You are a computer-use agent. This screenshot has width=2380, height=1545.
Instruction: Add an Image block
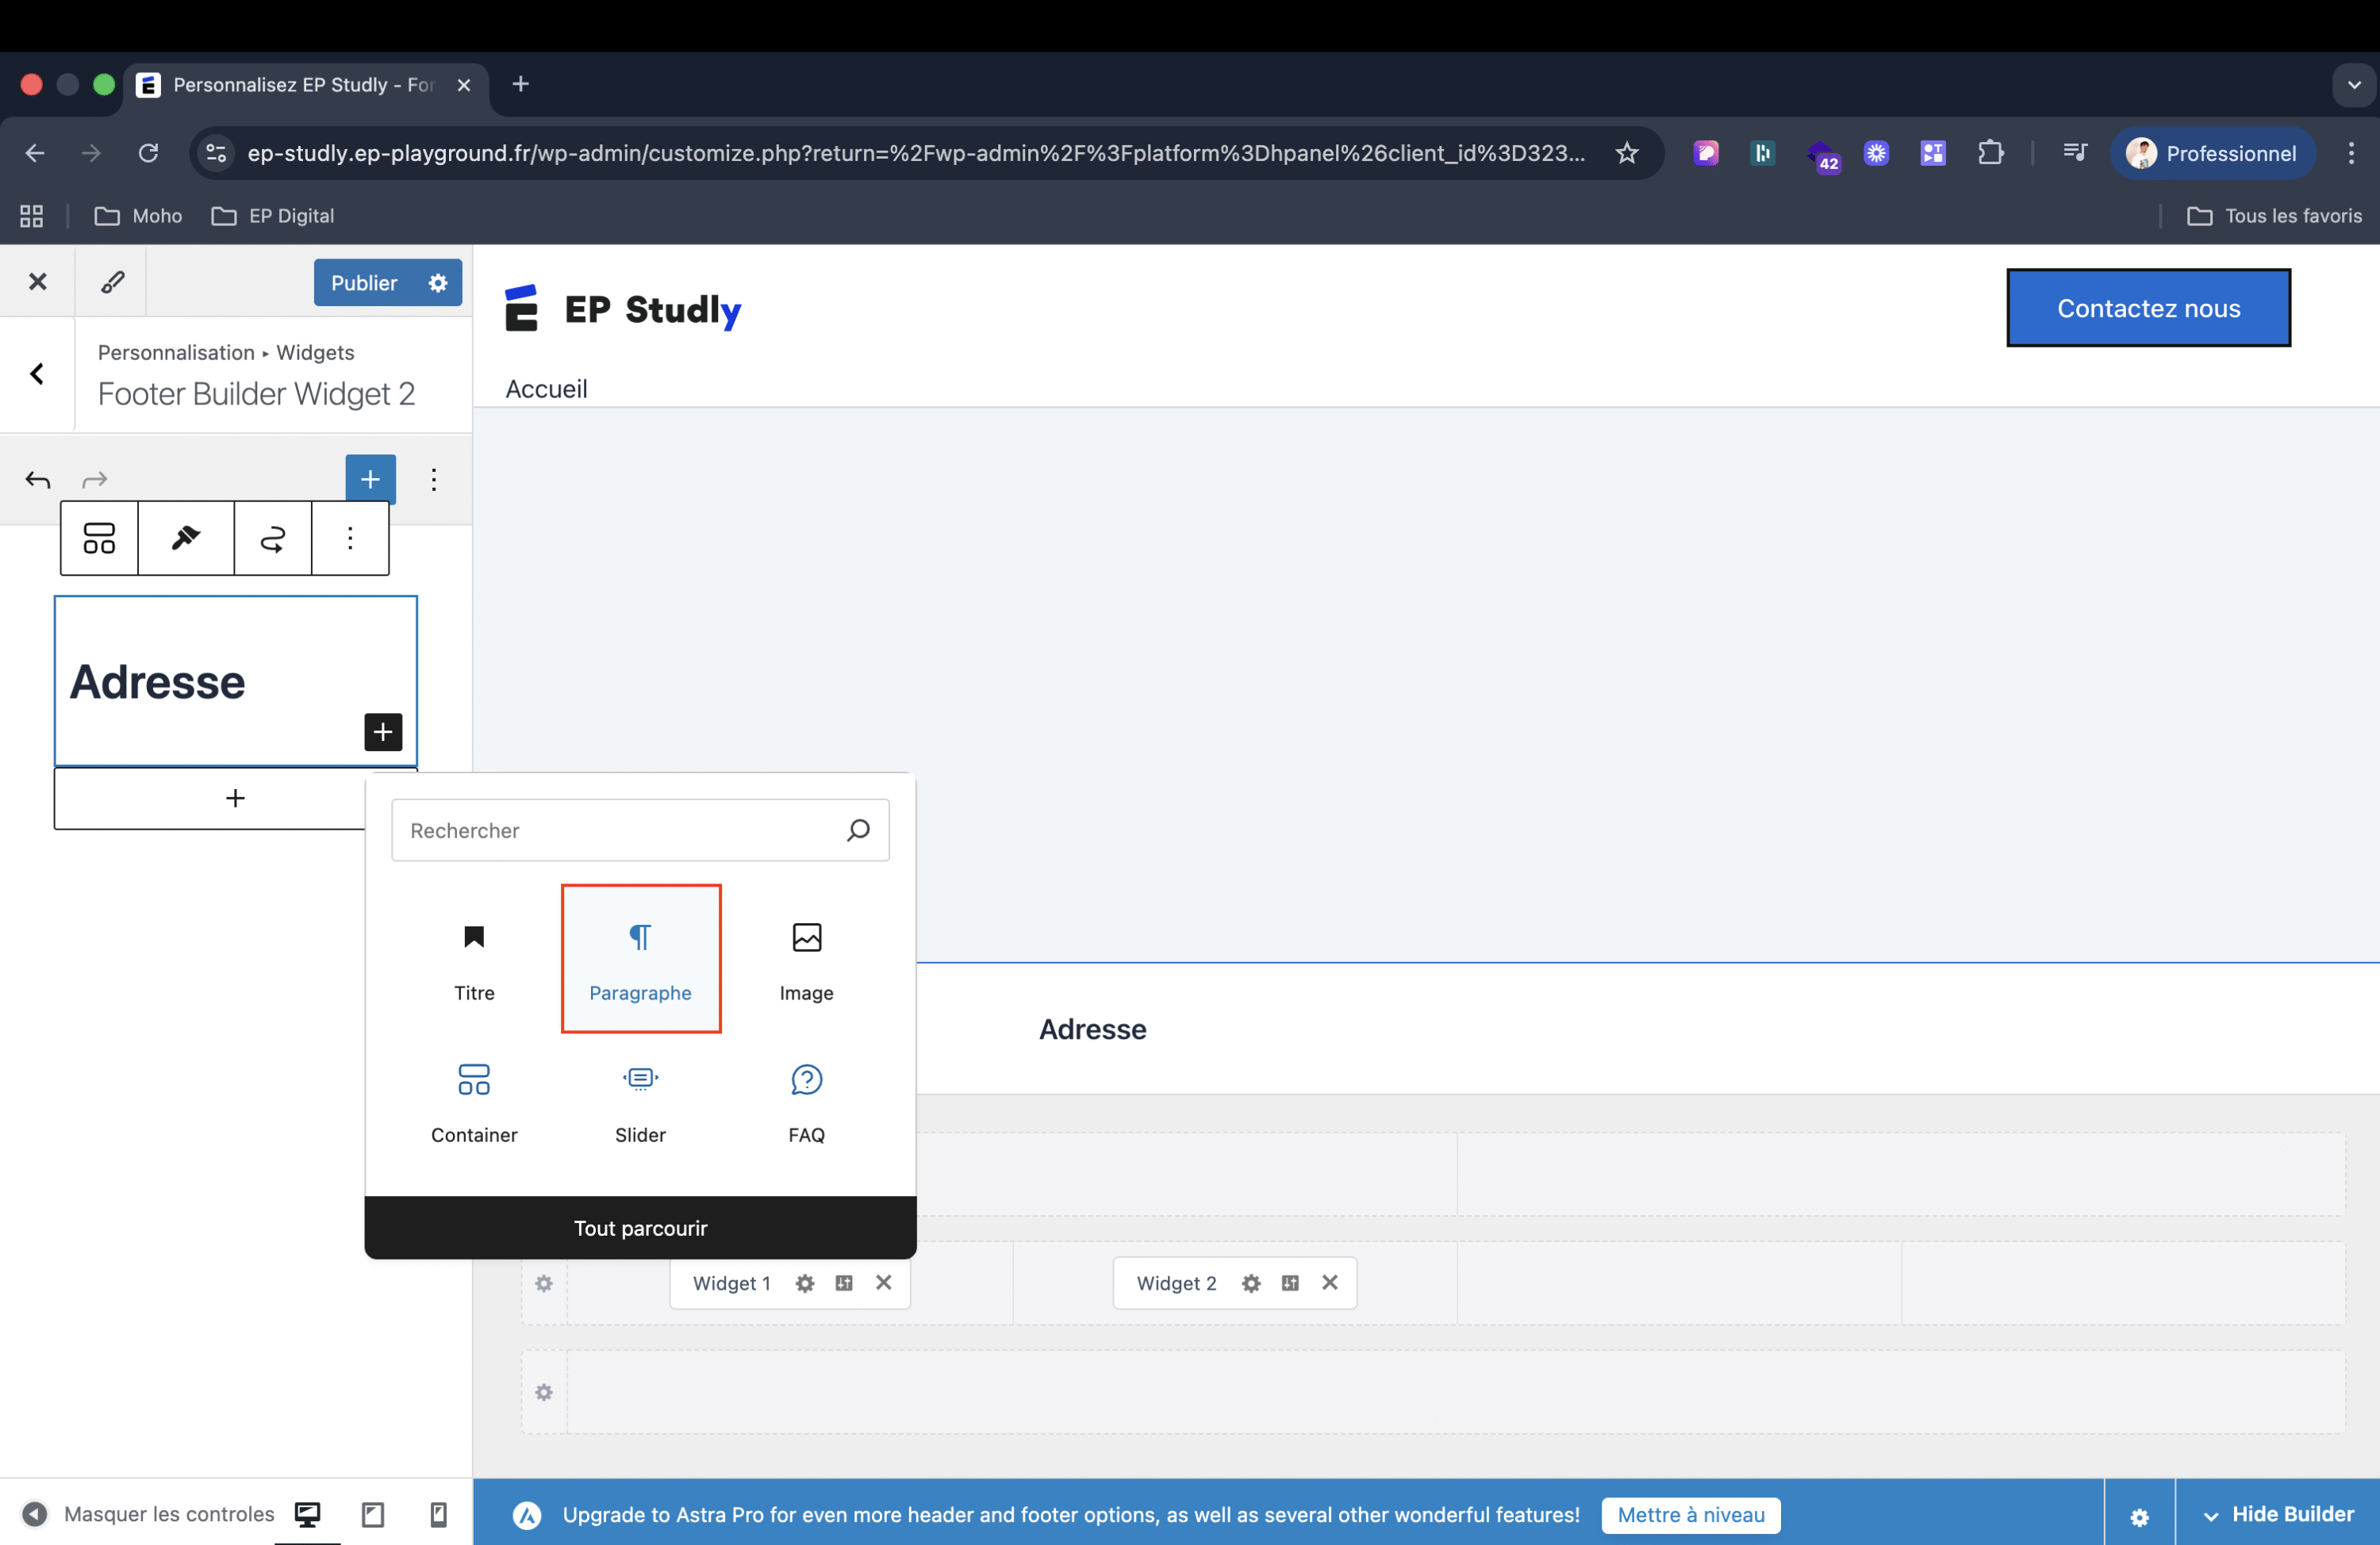tap(806, 957)
